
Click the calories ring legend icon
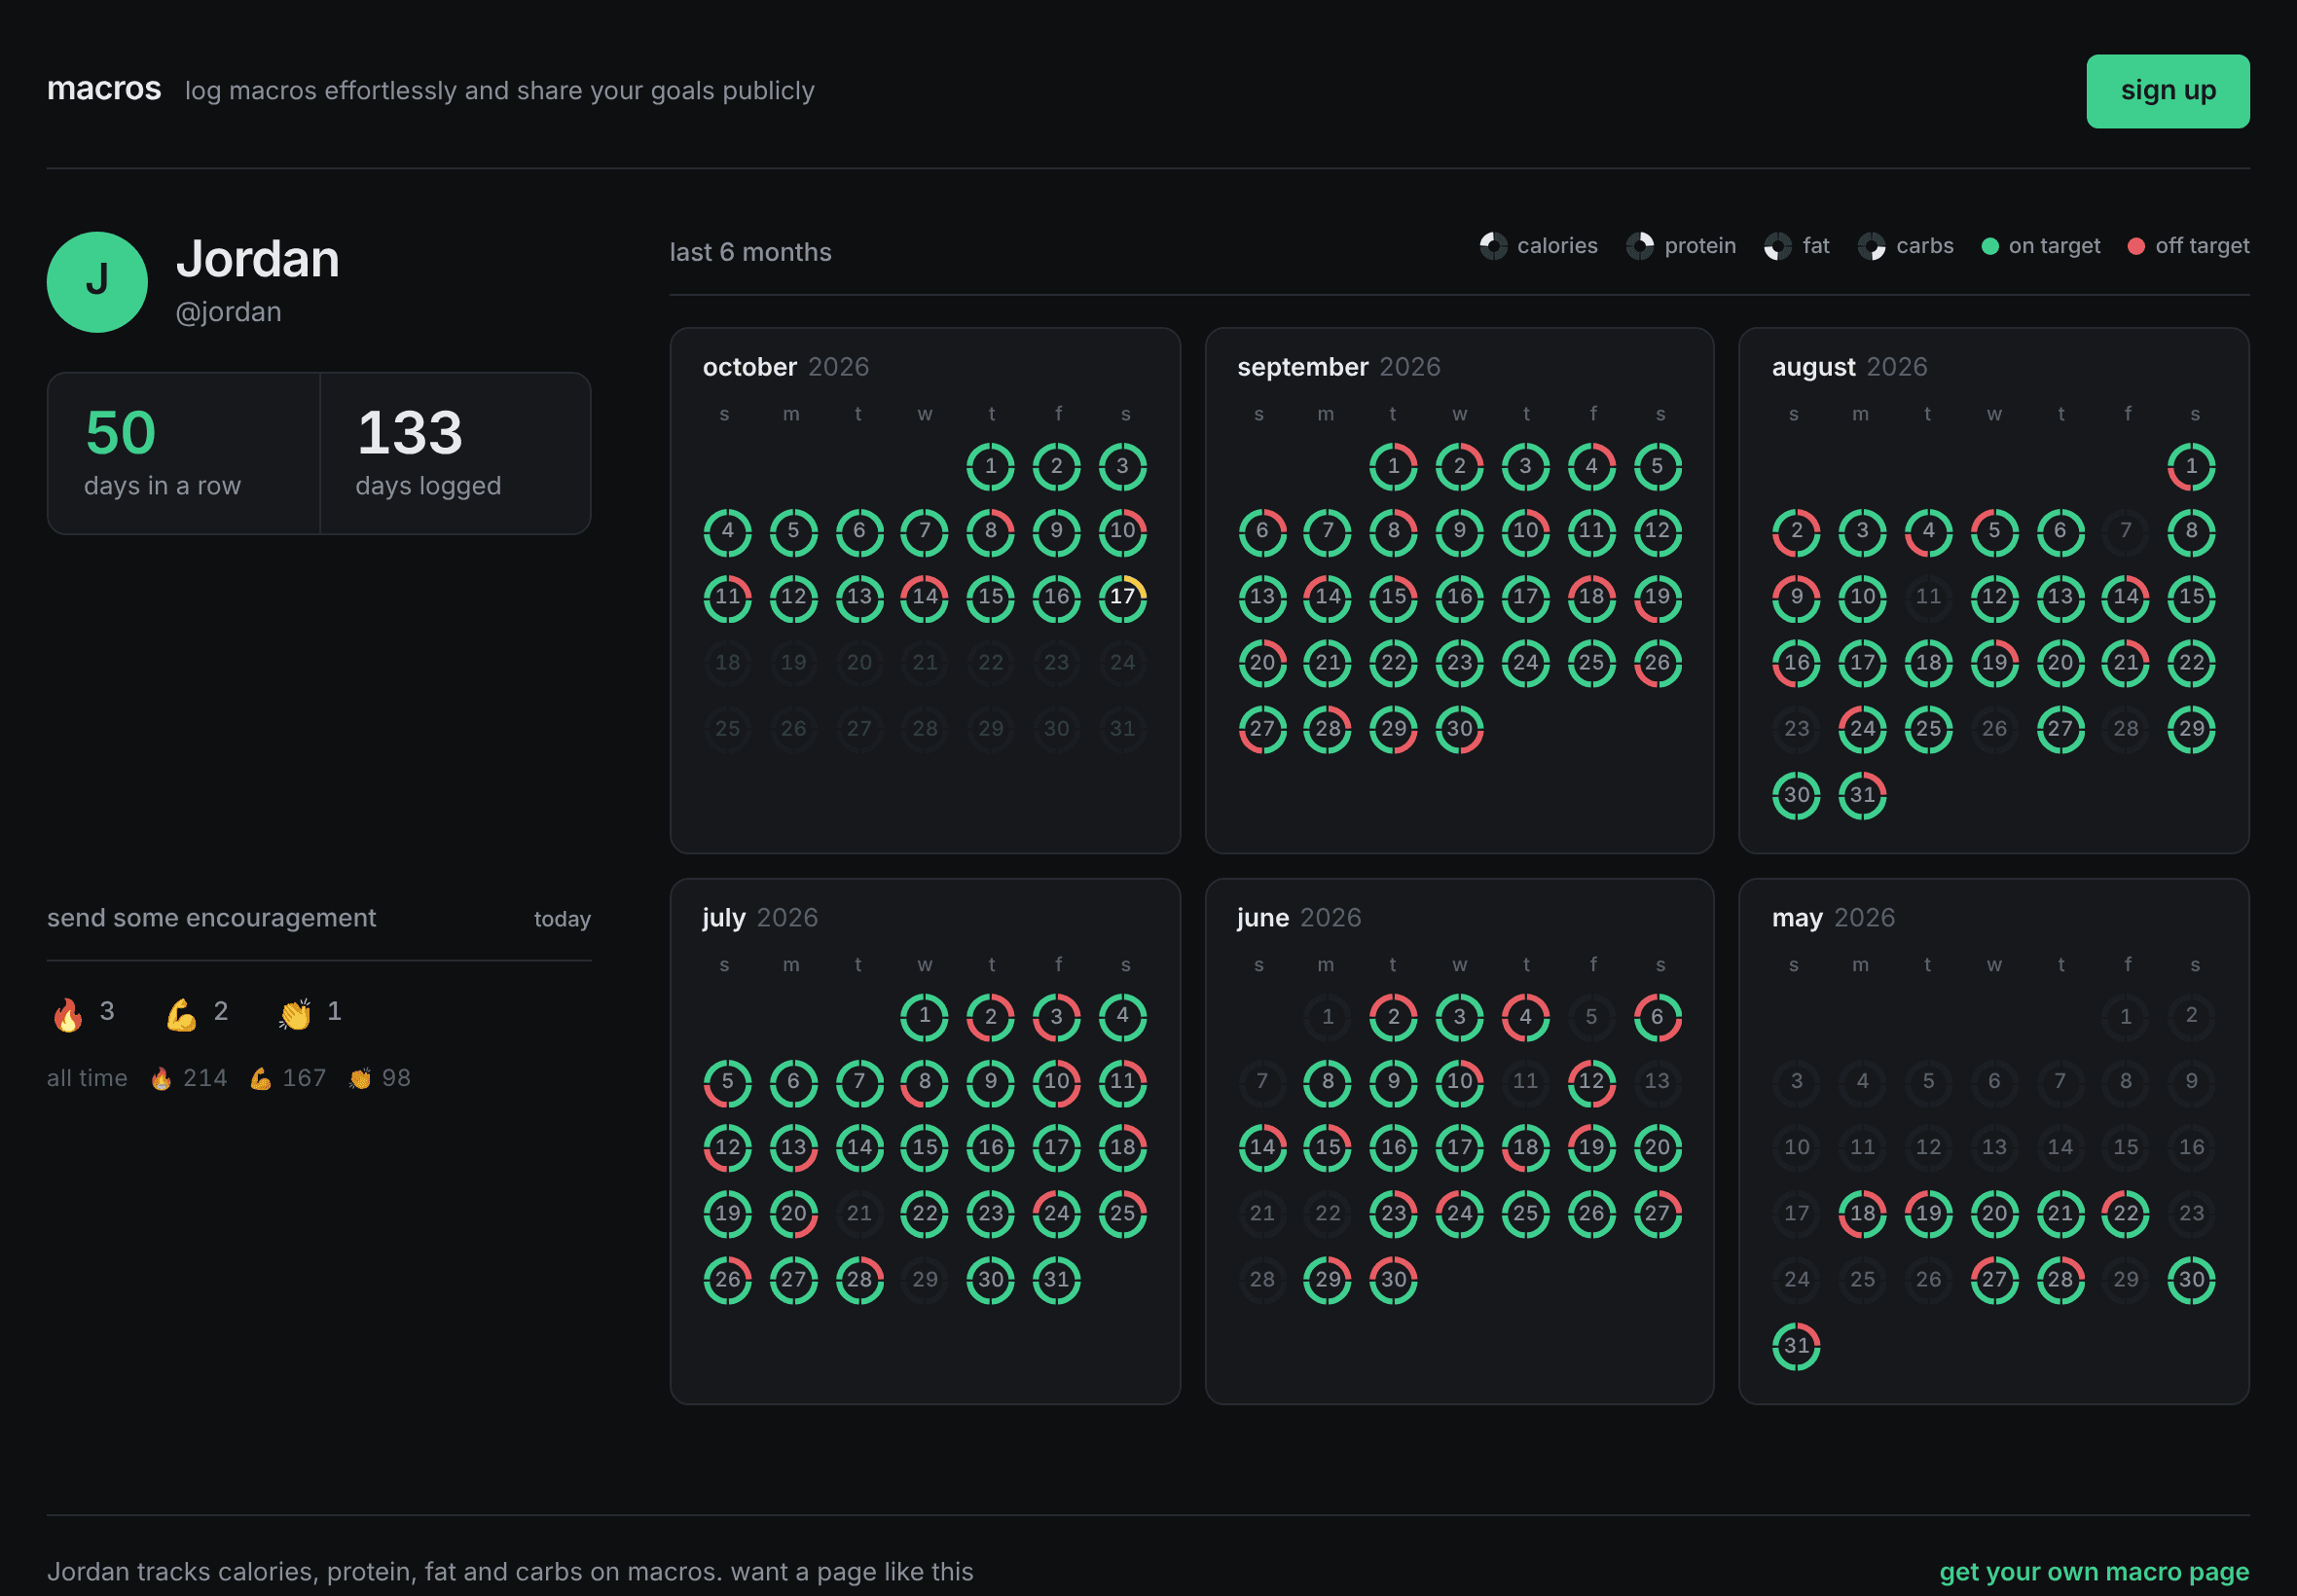click(1493, 246)
